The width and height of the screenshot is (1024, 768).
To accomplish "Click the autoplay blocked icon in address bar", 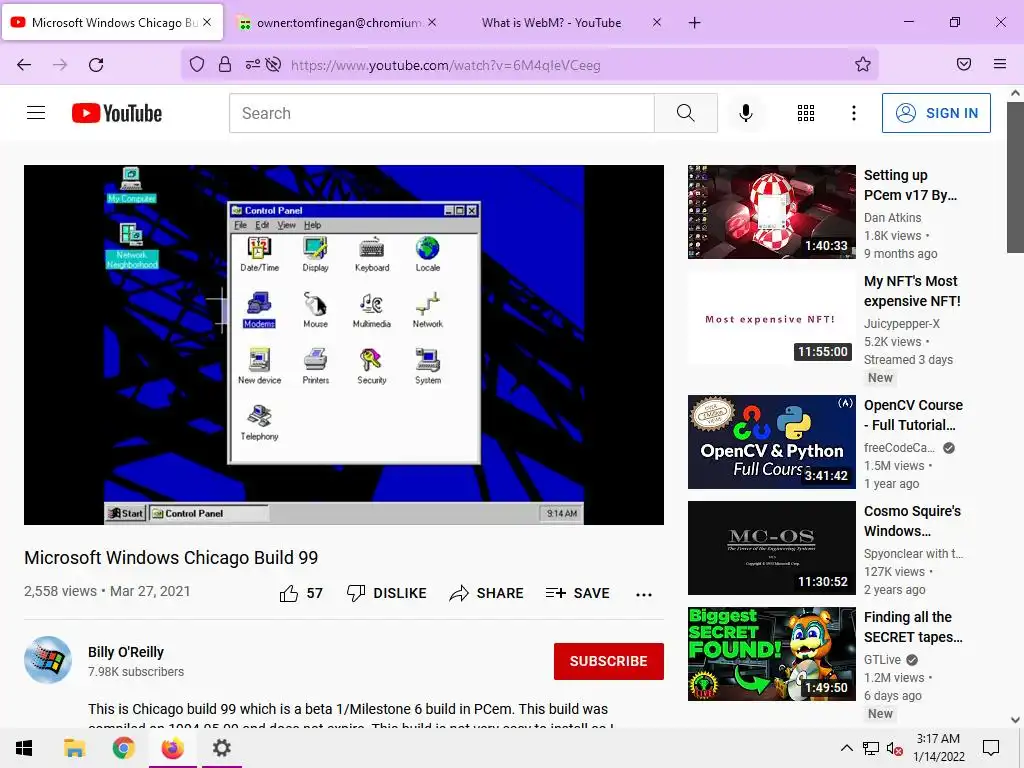I will click(x=274, y=64).
